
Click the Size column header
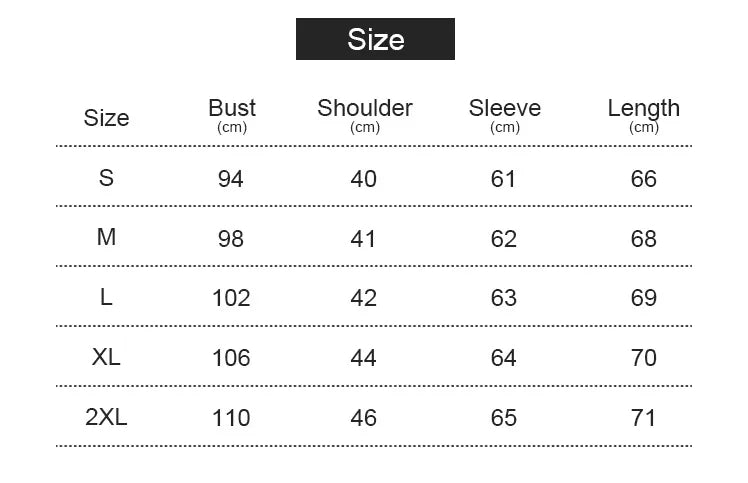pos(106,118)
